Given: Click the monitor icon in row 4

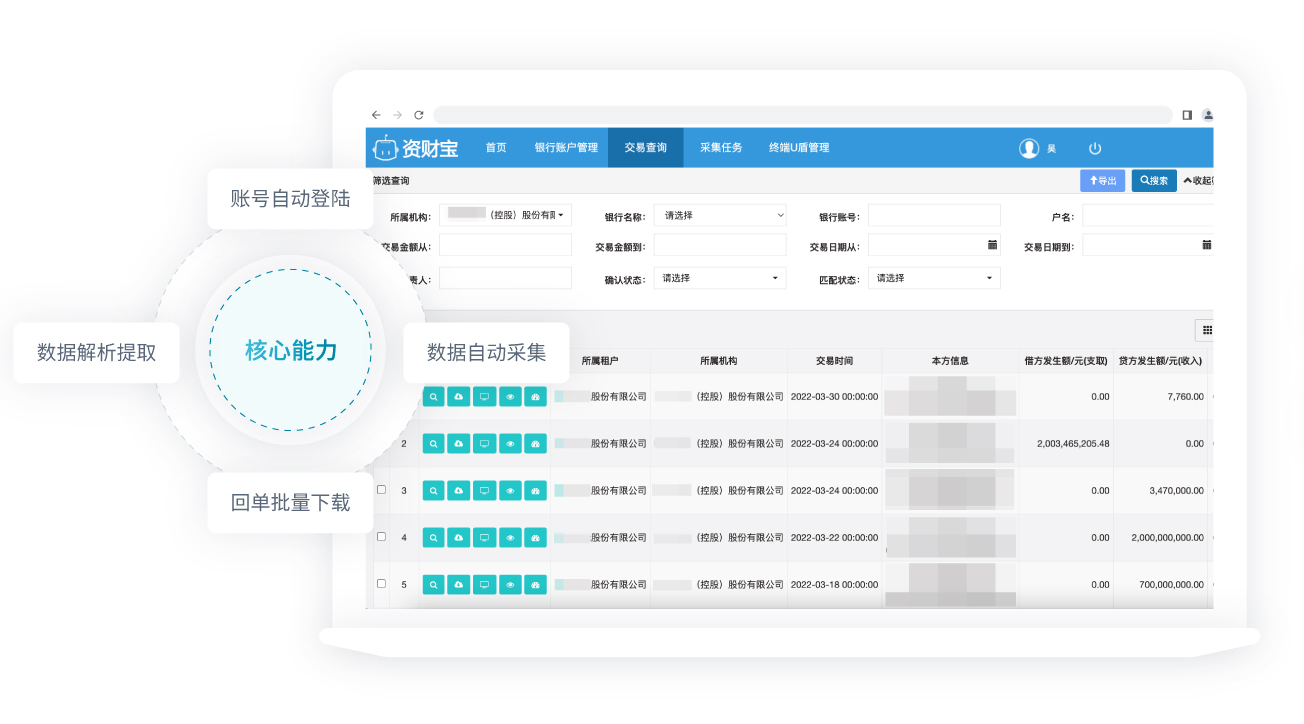Looking at the screenshot, I should (x=484, y=537).
